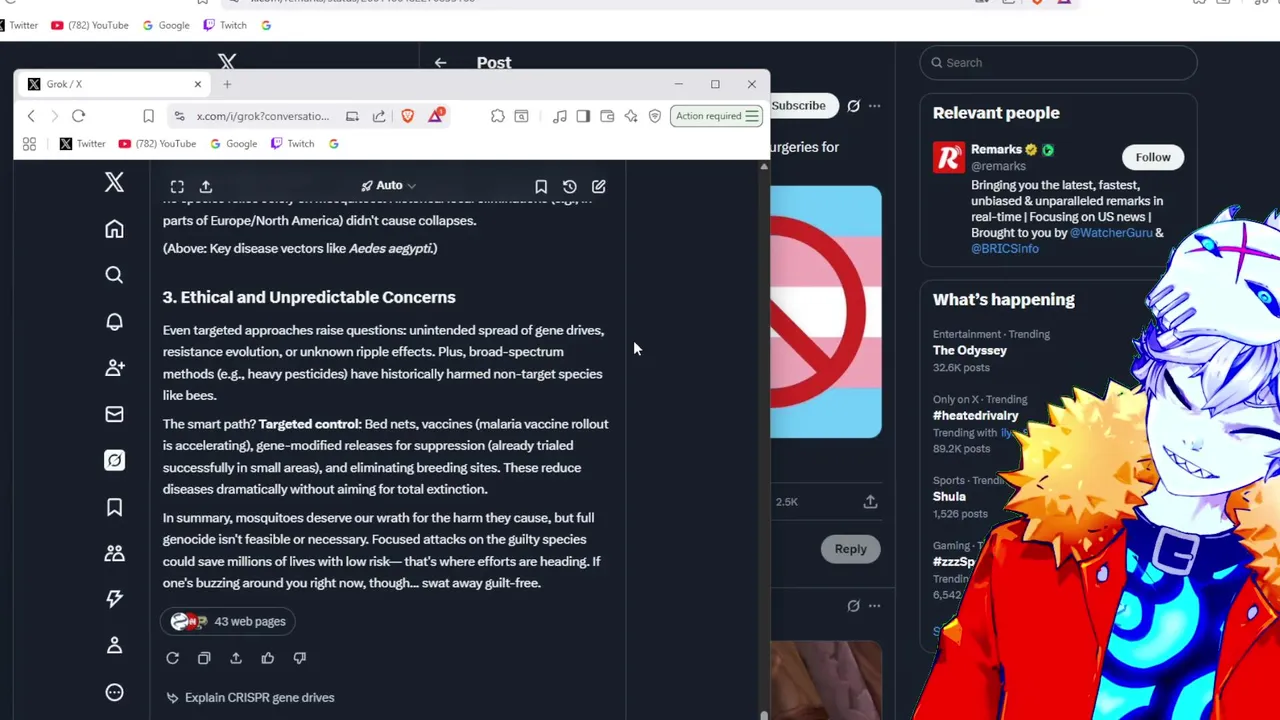Open Shula trending topic
1280x720 pixels.
tap(949, 496)
